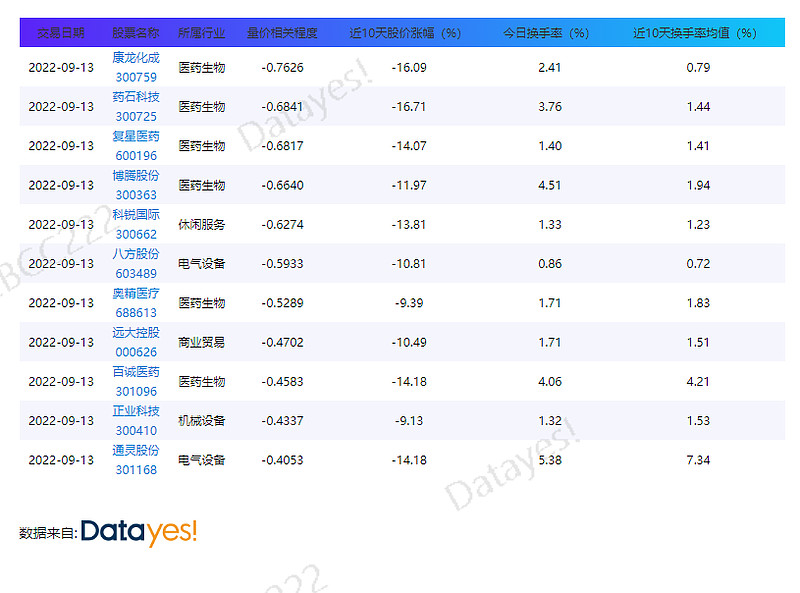Select turnover value 4.51

coord(549,185)
